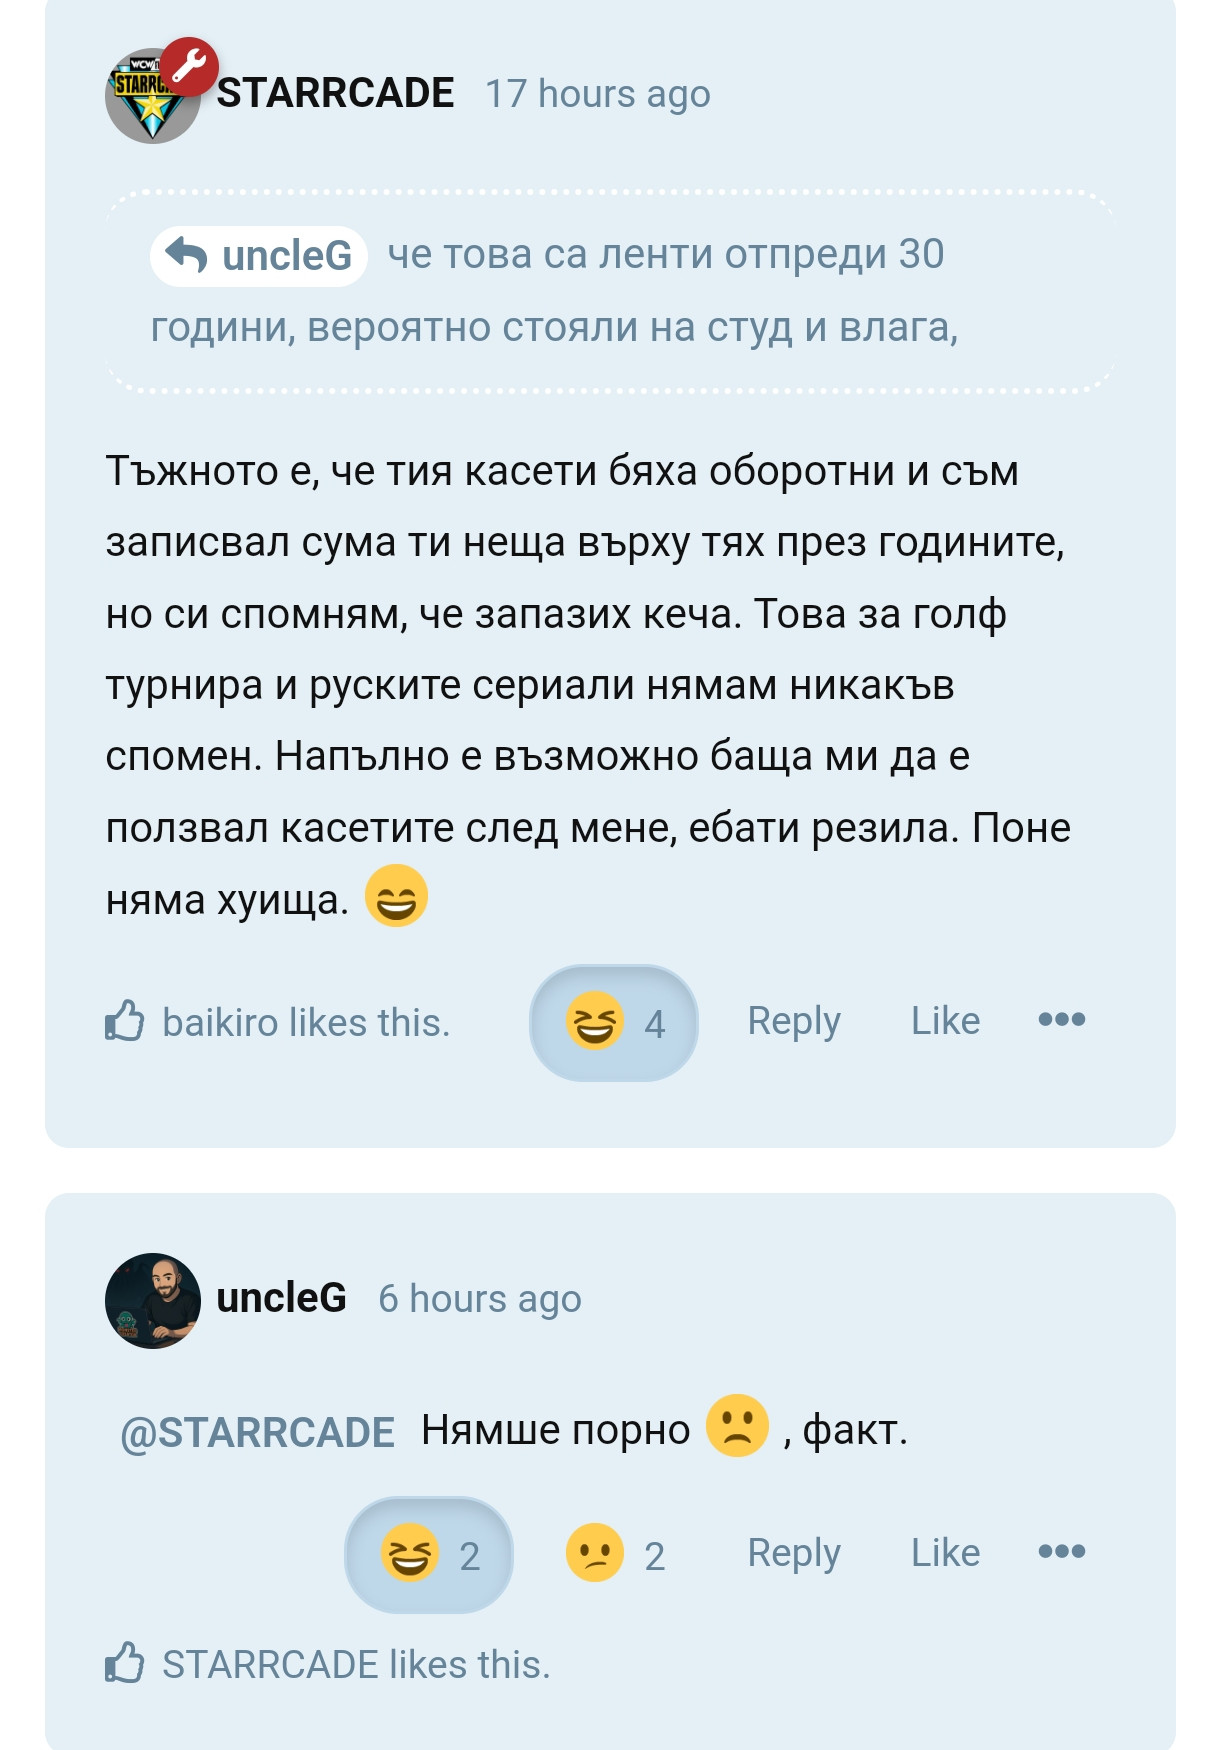The width and height of the screenshot is (1220, 1750).
Task: Open more options for STARRCADE's comment
Action: coord(1061,1020)
